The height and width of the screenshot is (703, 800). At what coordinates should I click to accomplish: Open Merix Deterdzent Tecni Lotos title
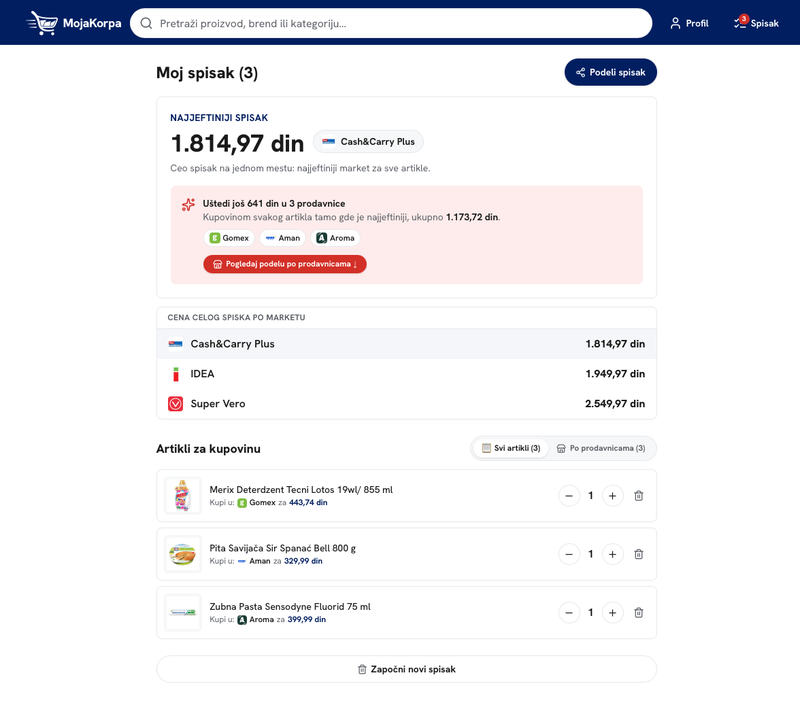pyautogui.click(x=301, y=489)
